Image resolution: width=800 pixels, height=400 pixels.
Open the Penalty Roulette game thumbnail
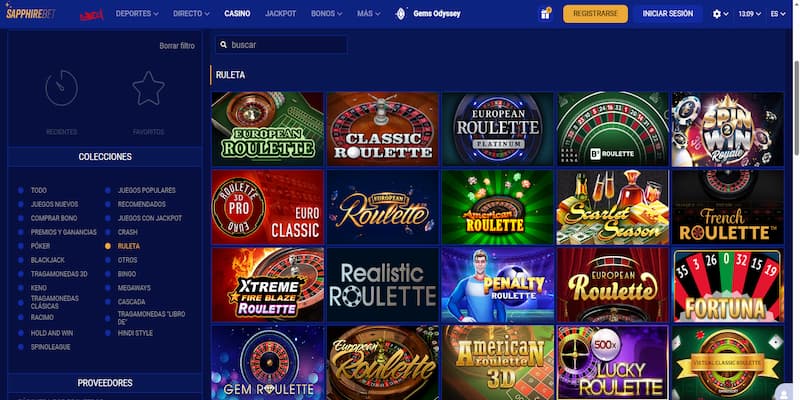click(x=498, y=285)
